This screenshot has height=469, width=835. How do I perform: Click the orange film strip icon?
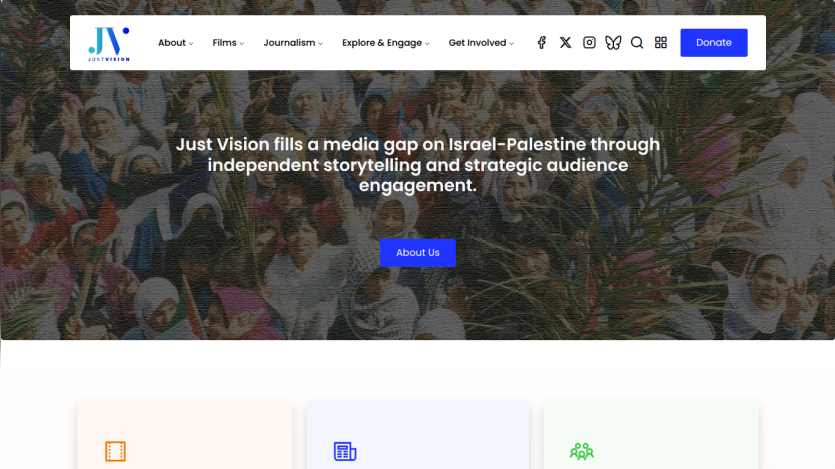(x=115, y=451)
